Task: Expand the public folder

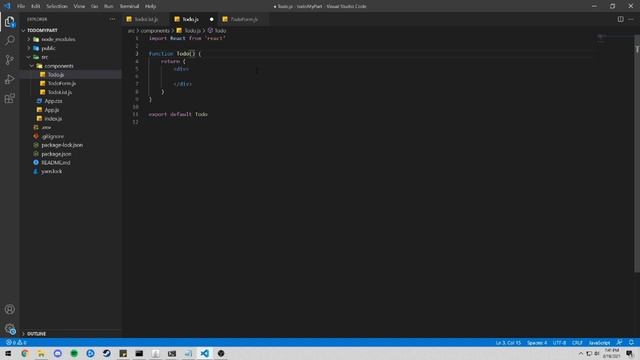Action: click(x=48, y=48)
